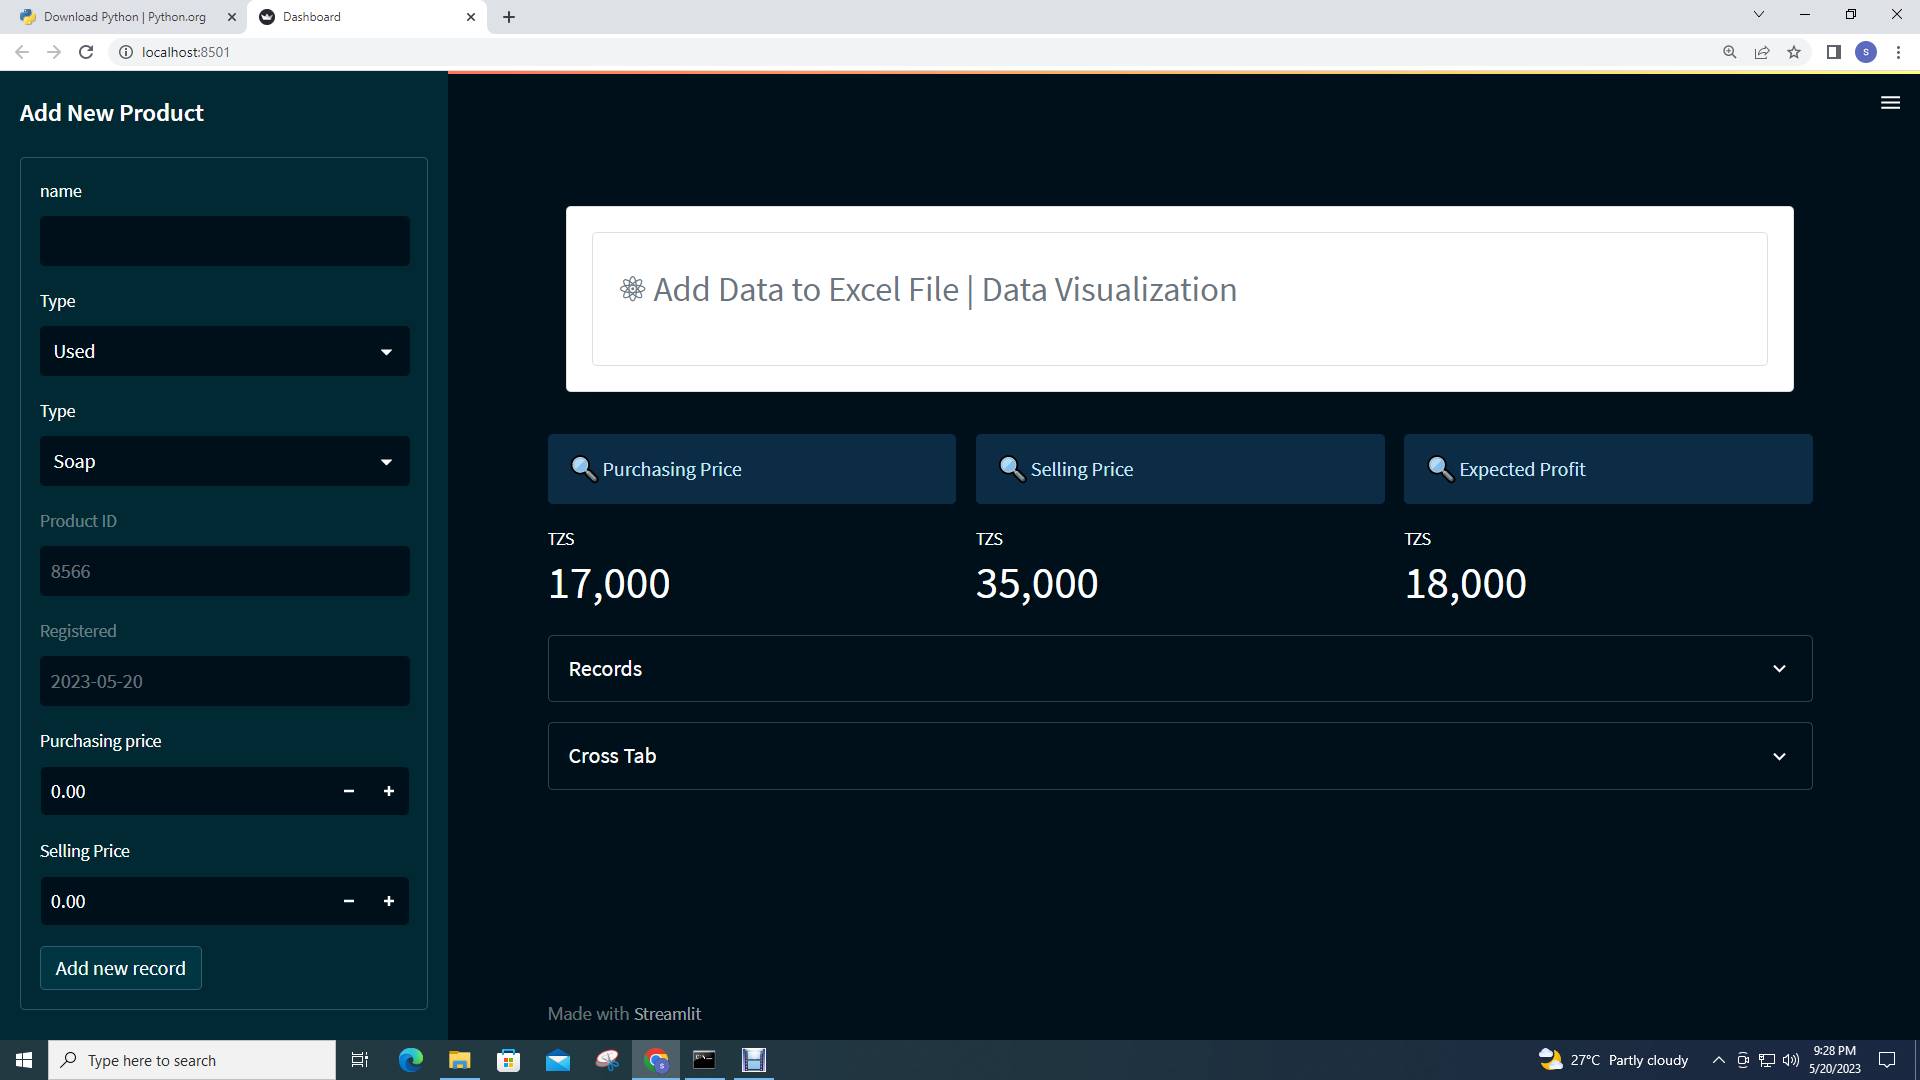
Task: Open File Explorer from the taskbar
Action: [x=459, y=1060]
